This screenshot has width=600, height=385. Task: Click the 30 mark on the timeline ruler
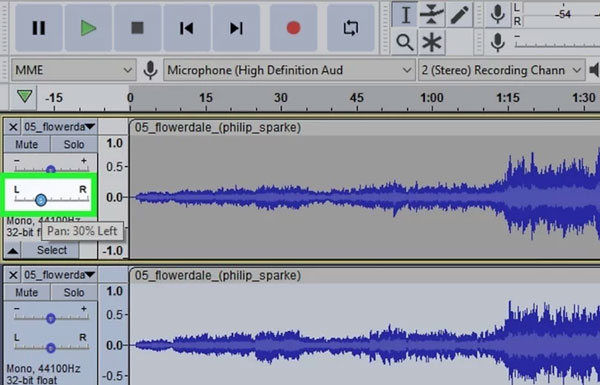pyautogui.click(x=280, y=98)
